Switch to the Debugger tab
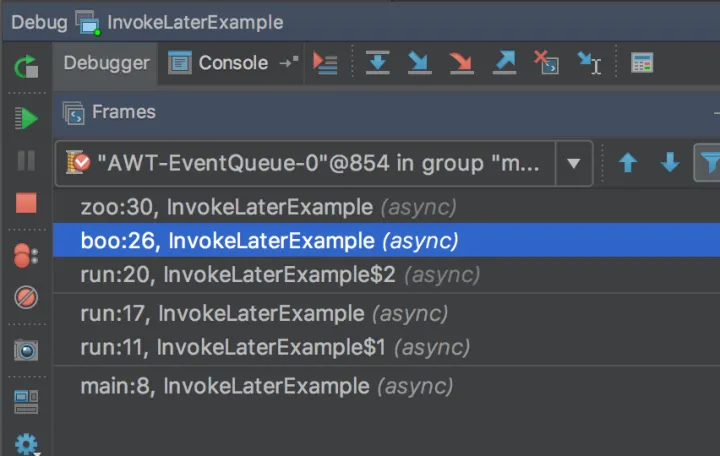This screenshot has height=456, width=720. (106, 63)
